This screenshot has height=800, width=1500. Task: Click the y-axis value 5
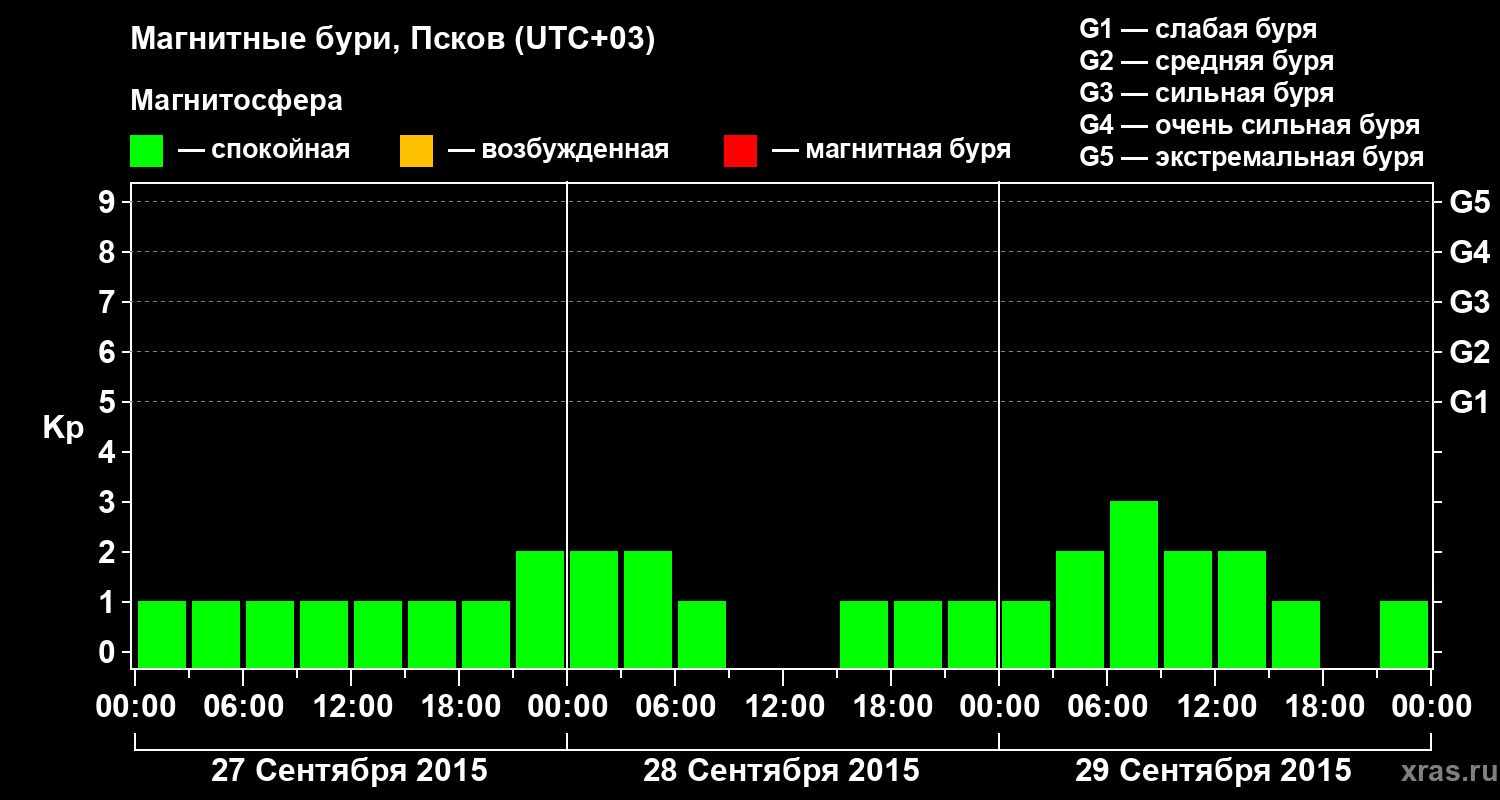coord(109,402)
